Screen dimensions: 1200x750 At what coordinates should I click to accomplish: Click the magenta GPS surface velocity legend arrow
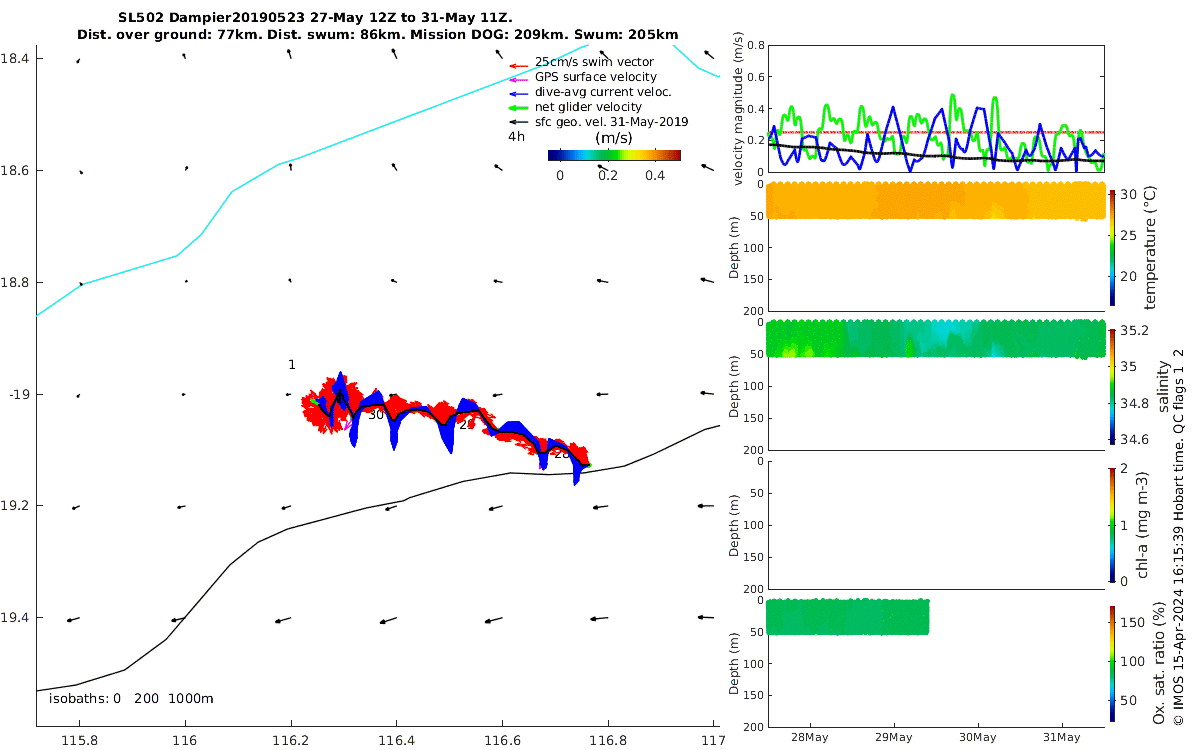coord(518,78)
